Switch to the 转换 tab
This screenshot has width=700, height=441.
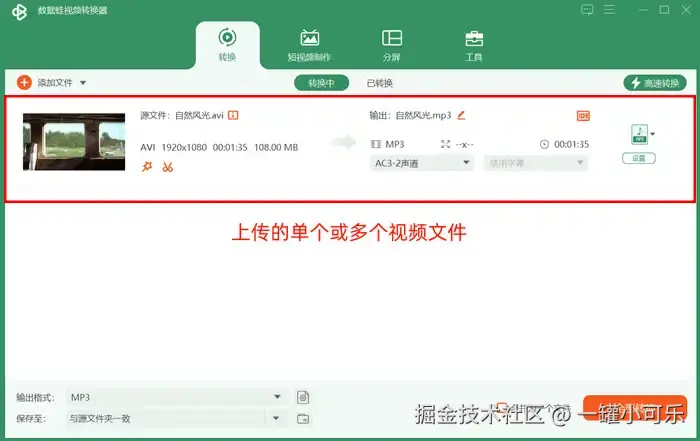pos(227,45)
